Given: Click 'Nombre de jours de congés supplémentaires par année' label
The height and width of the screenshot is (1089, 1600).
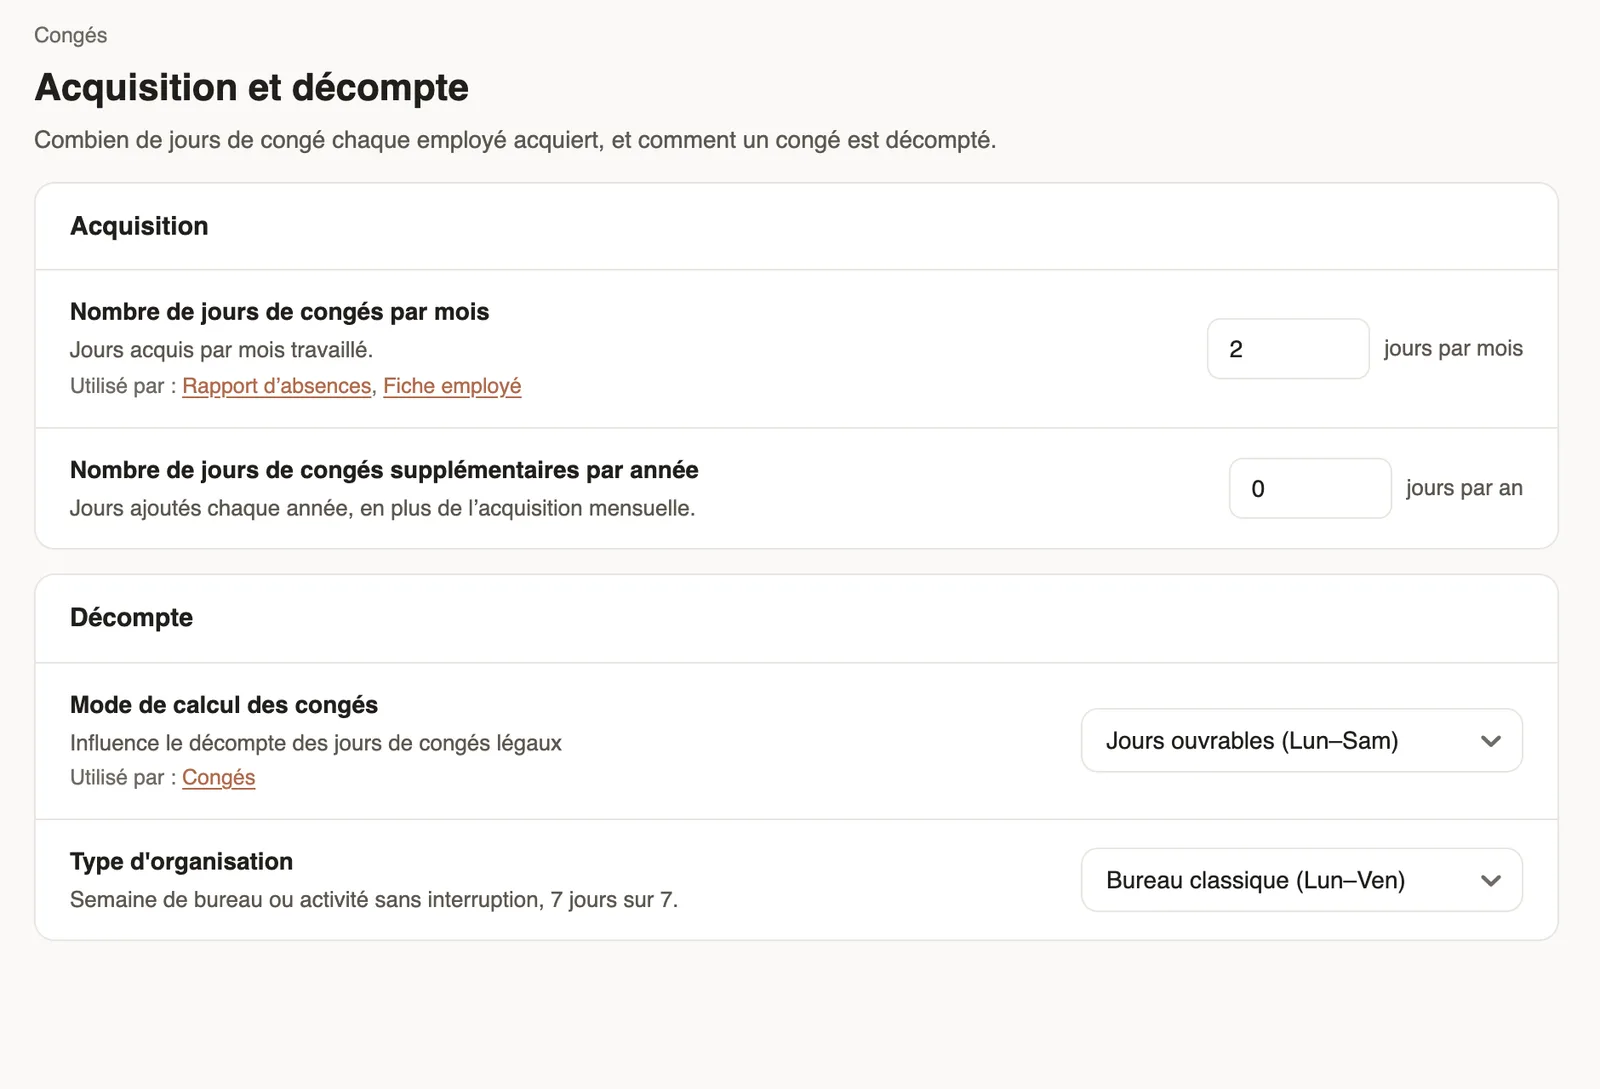Looking at the screenshot, I should (384, 470).
